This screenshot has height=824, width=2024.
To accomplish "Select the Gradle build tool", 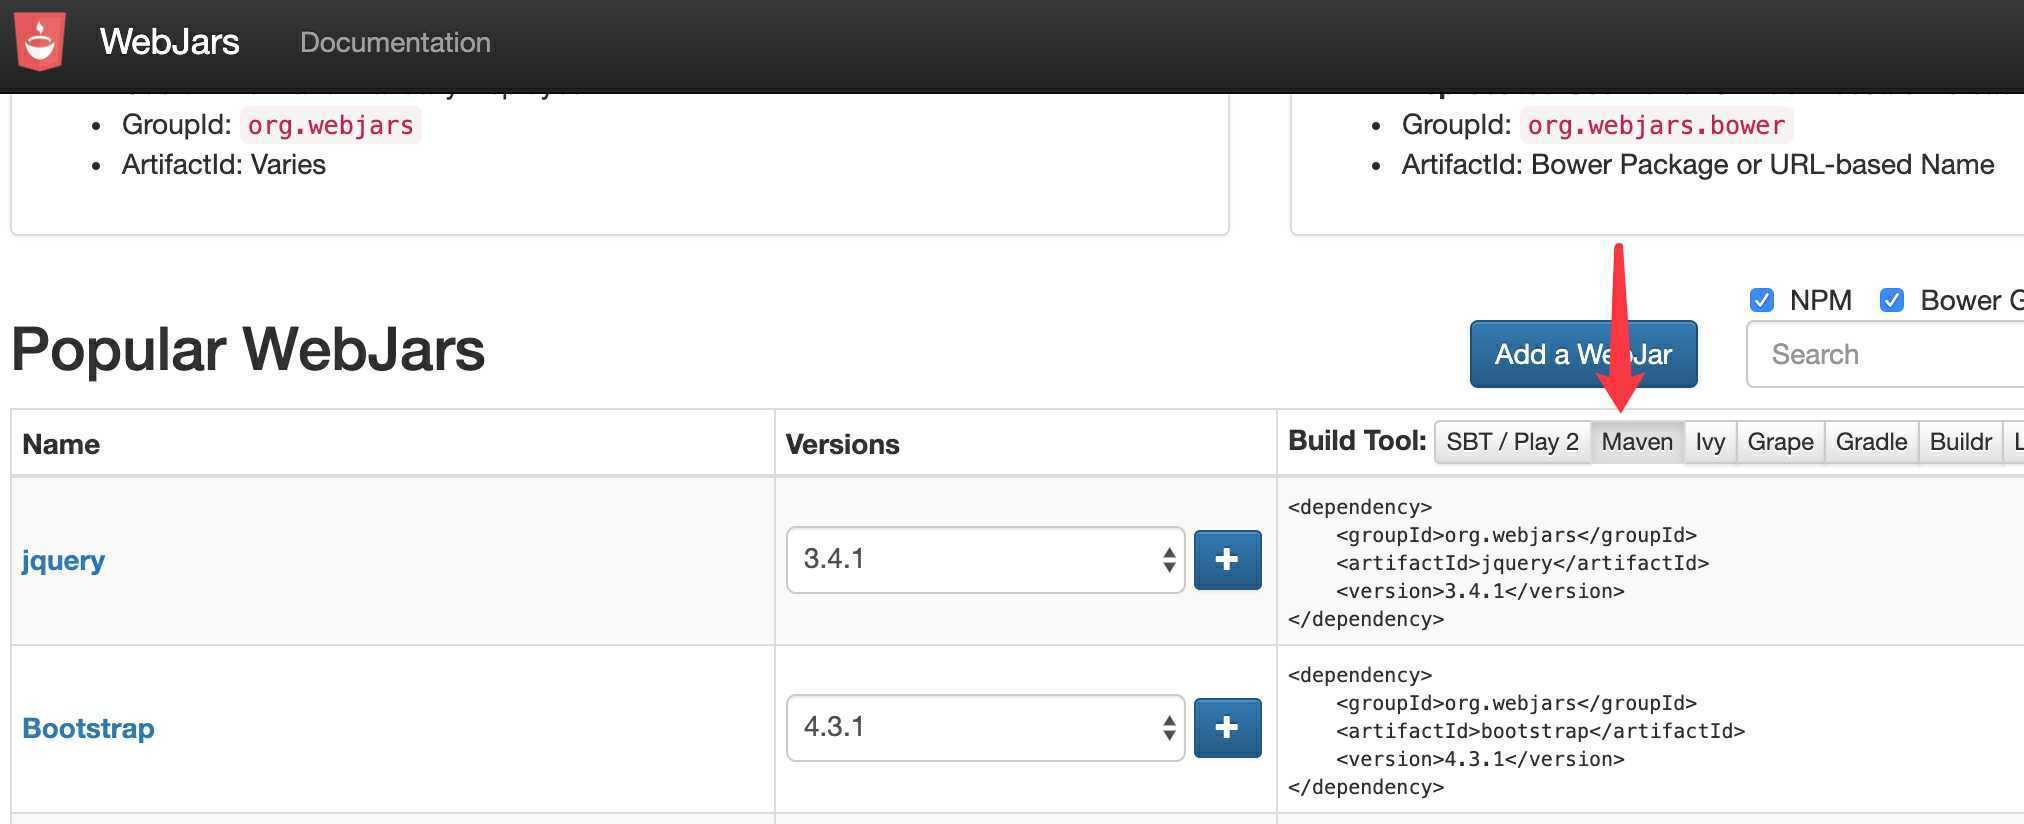I will coord(1871,442).
